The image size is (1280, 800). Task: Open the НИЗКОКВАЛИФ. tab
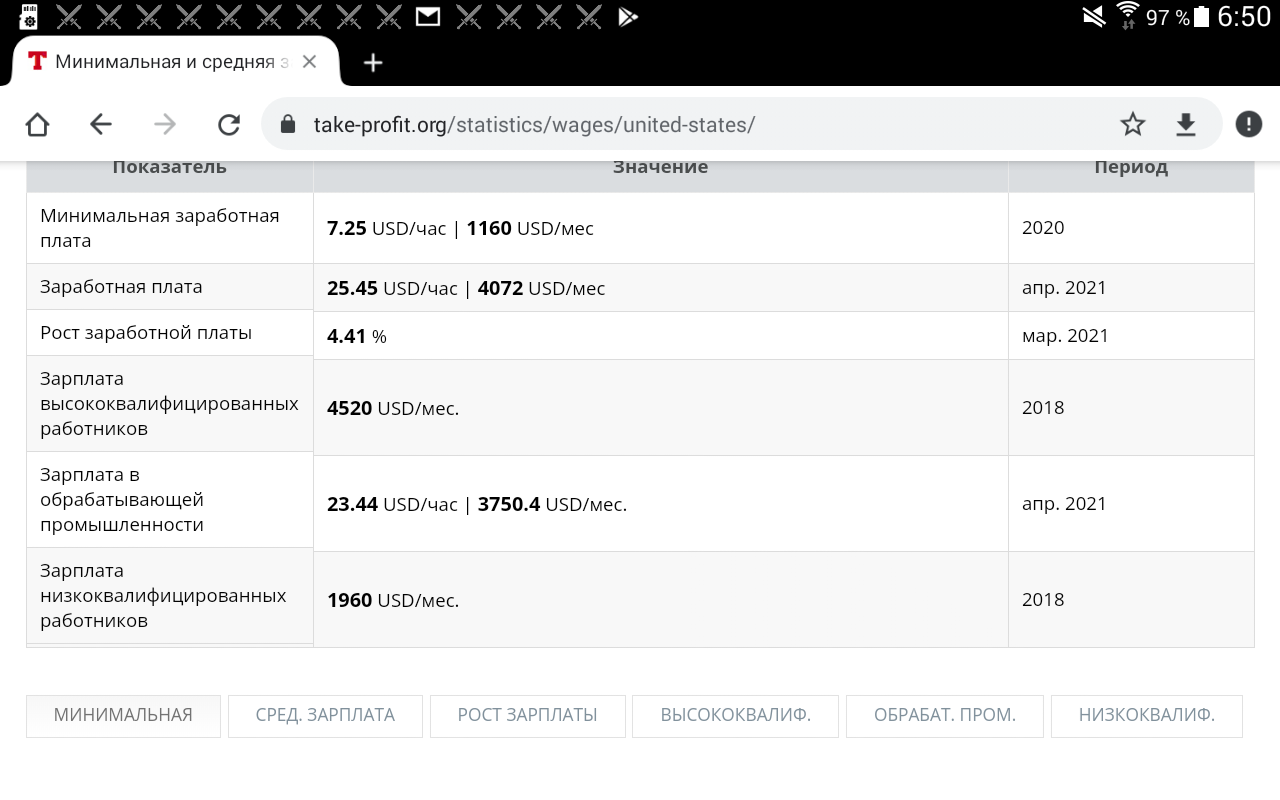[x=1146, y=715]
